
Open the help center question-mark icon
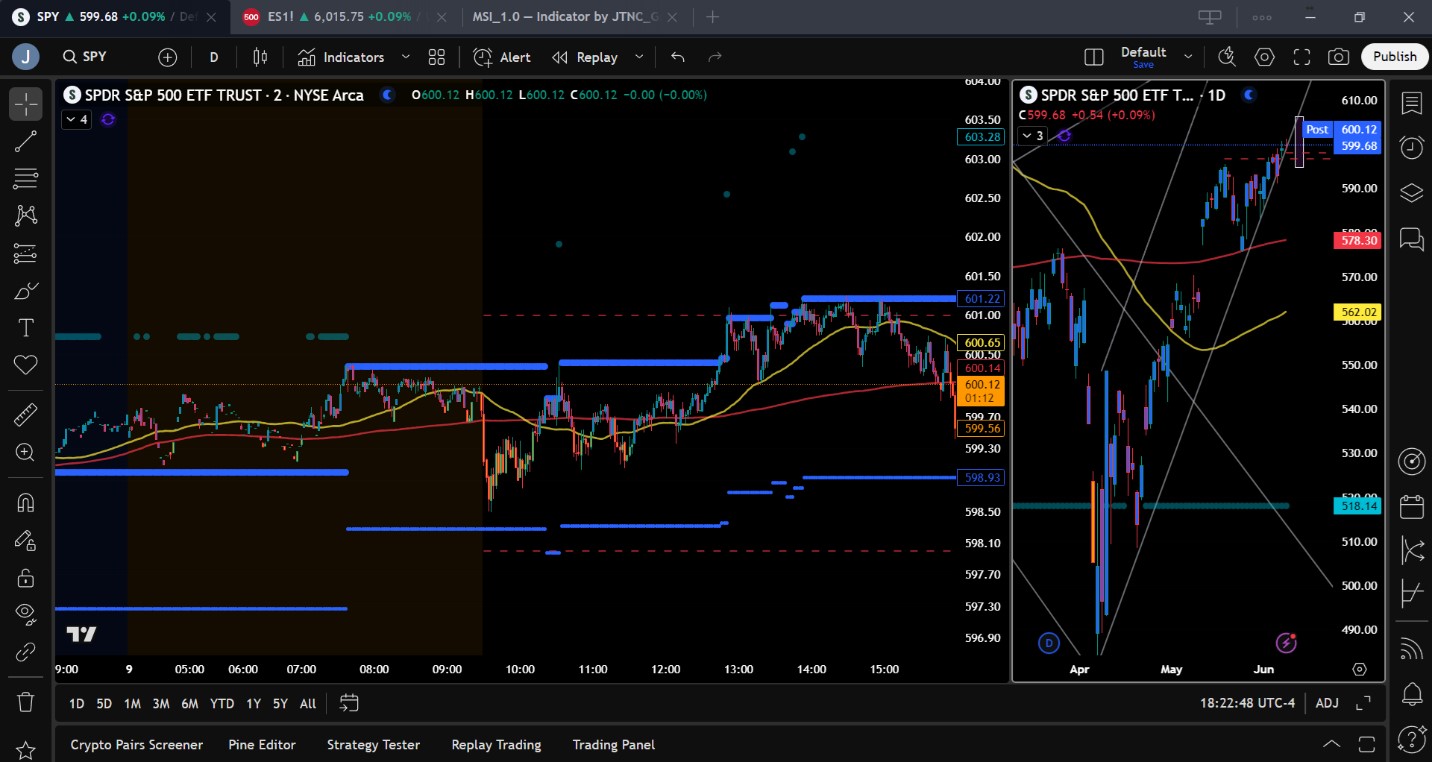coord(1412,739)
